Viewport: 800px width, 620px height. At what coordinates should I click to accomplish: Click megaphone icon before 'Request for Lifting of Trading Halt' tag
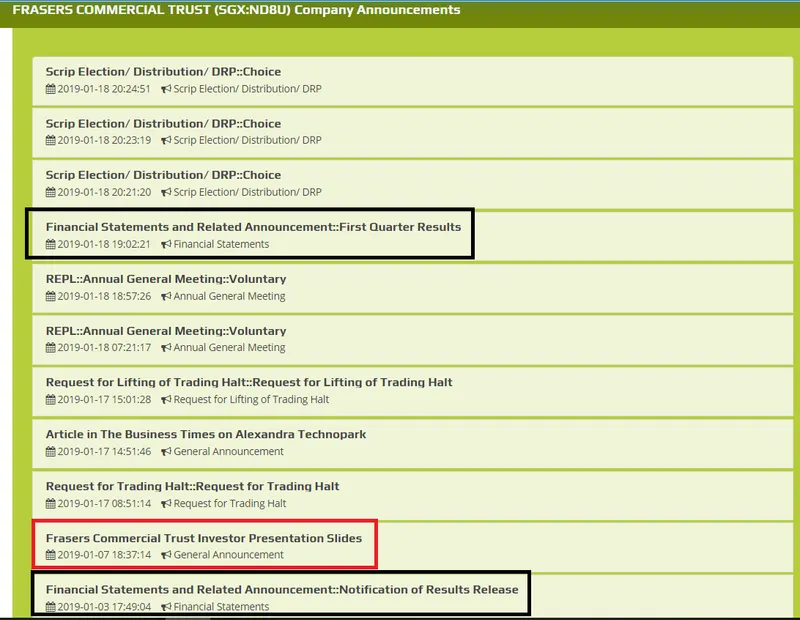(x=166, y=400)
